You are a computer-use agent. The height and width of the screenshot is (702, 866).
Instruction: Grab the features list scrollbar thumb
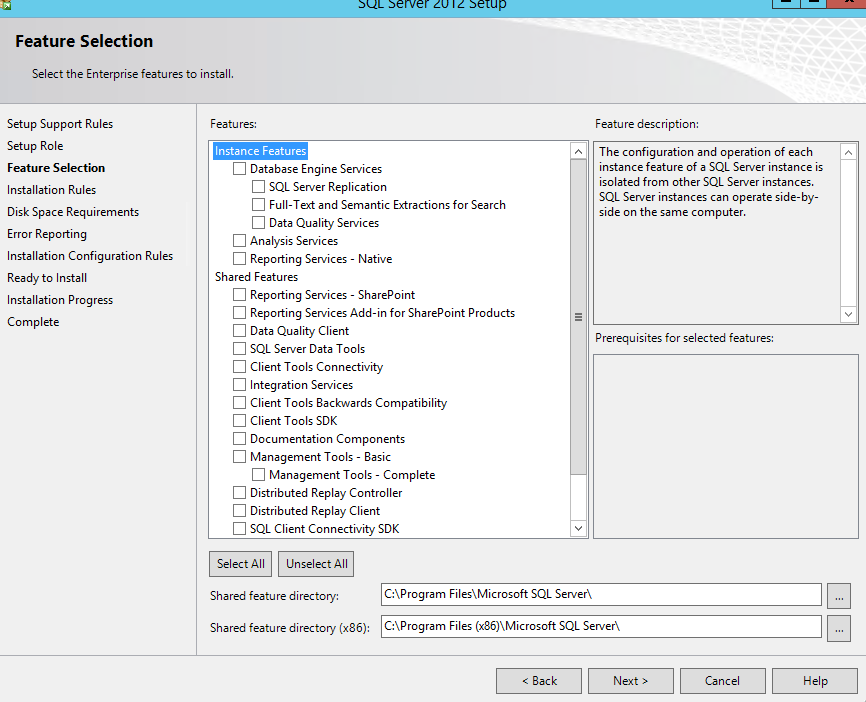pyautogui.click(x=578, y=317)
